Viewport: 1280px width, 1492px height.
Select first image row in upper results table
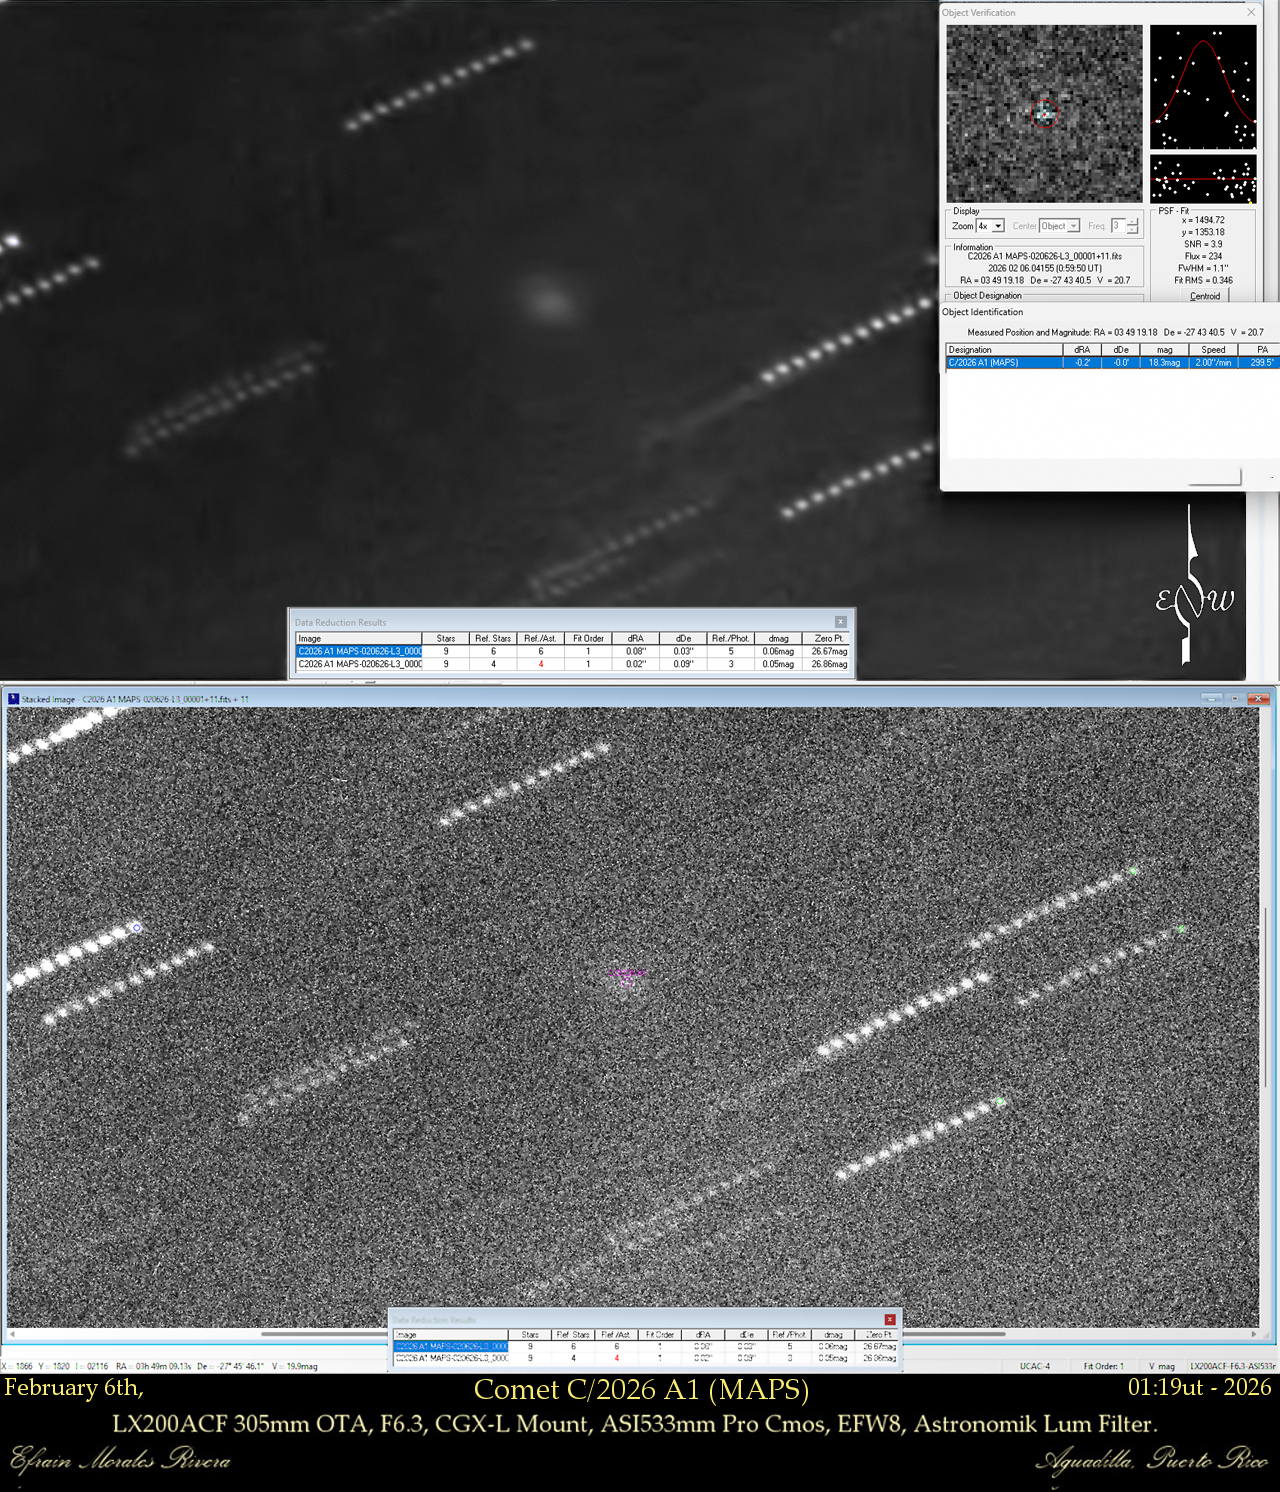click(359, 651)
